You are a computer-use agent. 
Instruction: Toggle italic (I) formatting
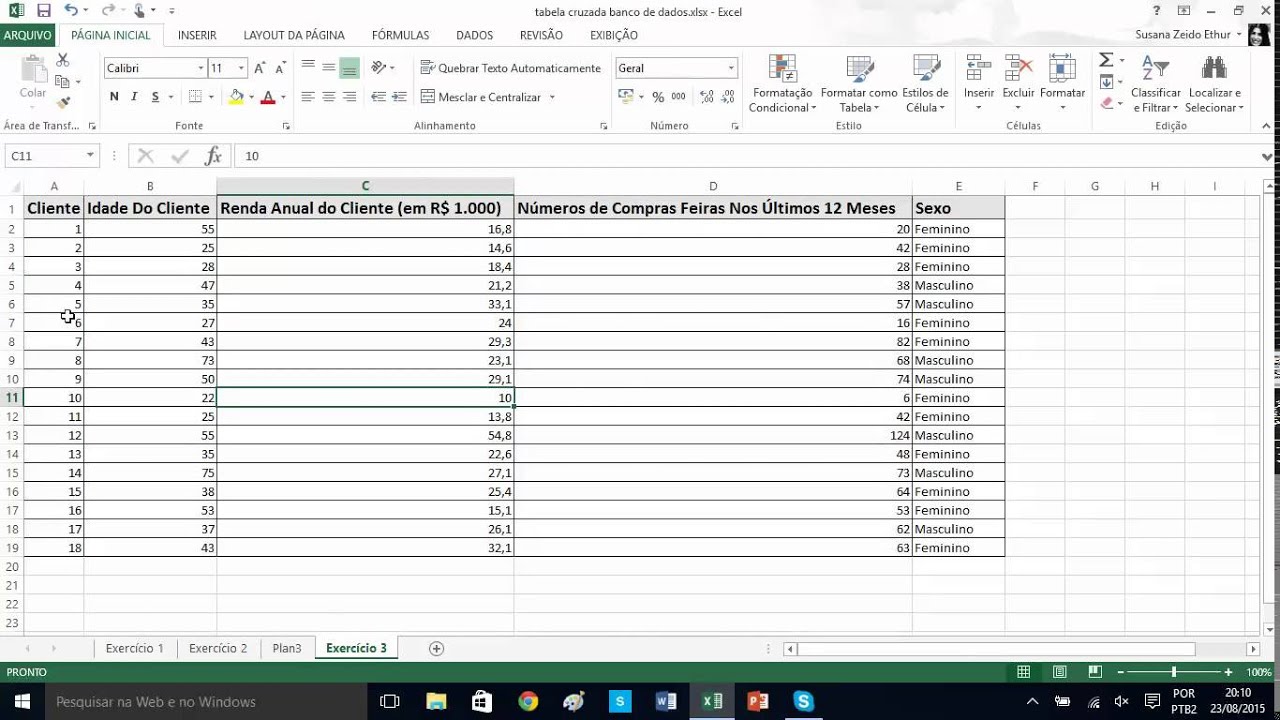(x=134, y=97)
